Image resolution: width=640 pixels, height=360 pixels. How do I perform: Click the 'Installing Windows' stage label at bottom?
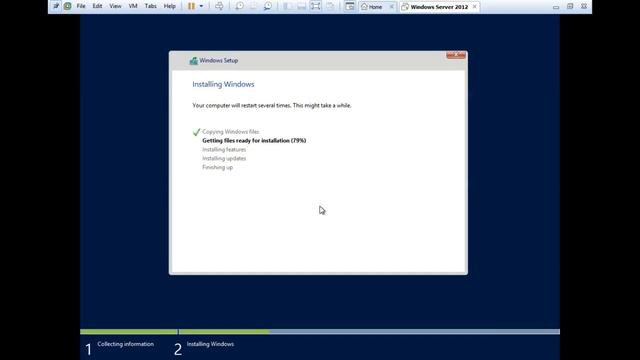coord(210,344)
